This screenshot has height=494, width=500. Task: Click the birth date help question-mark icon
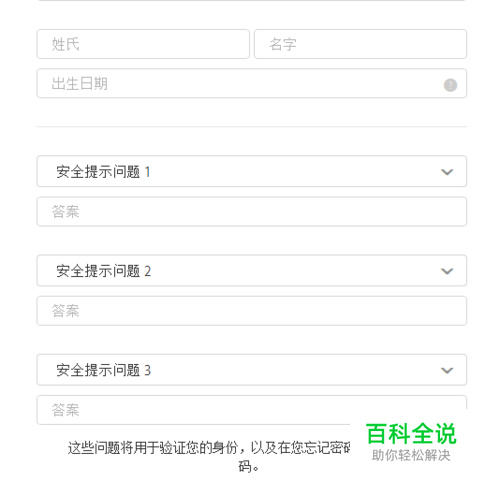[x=450, y=85]
